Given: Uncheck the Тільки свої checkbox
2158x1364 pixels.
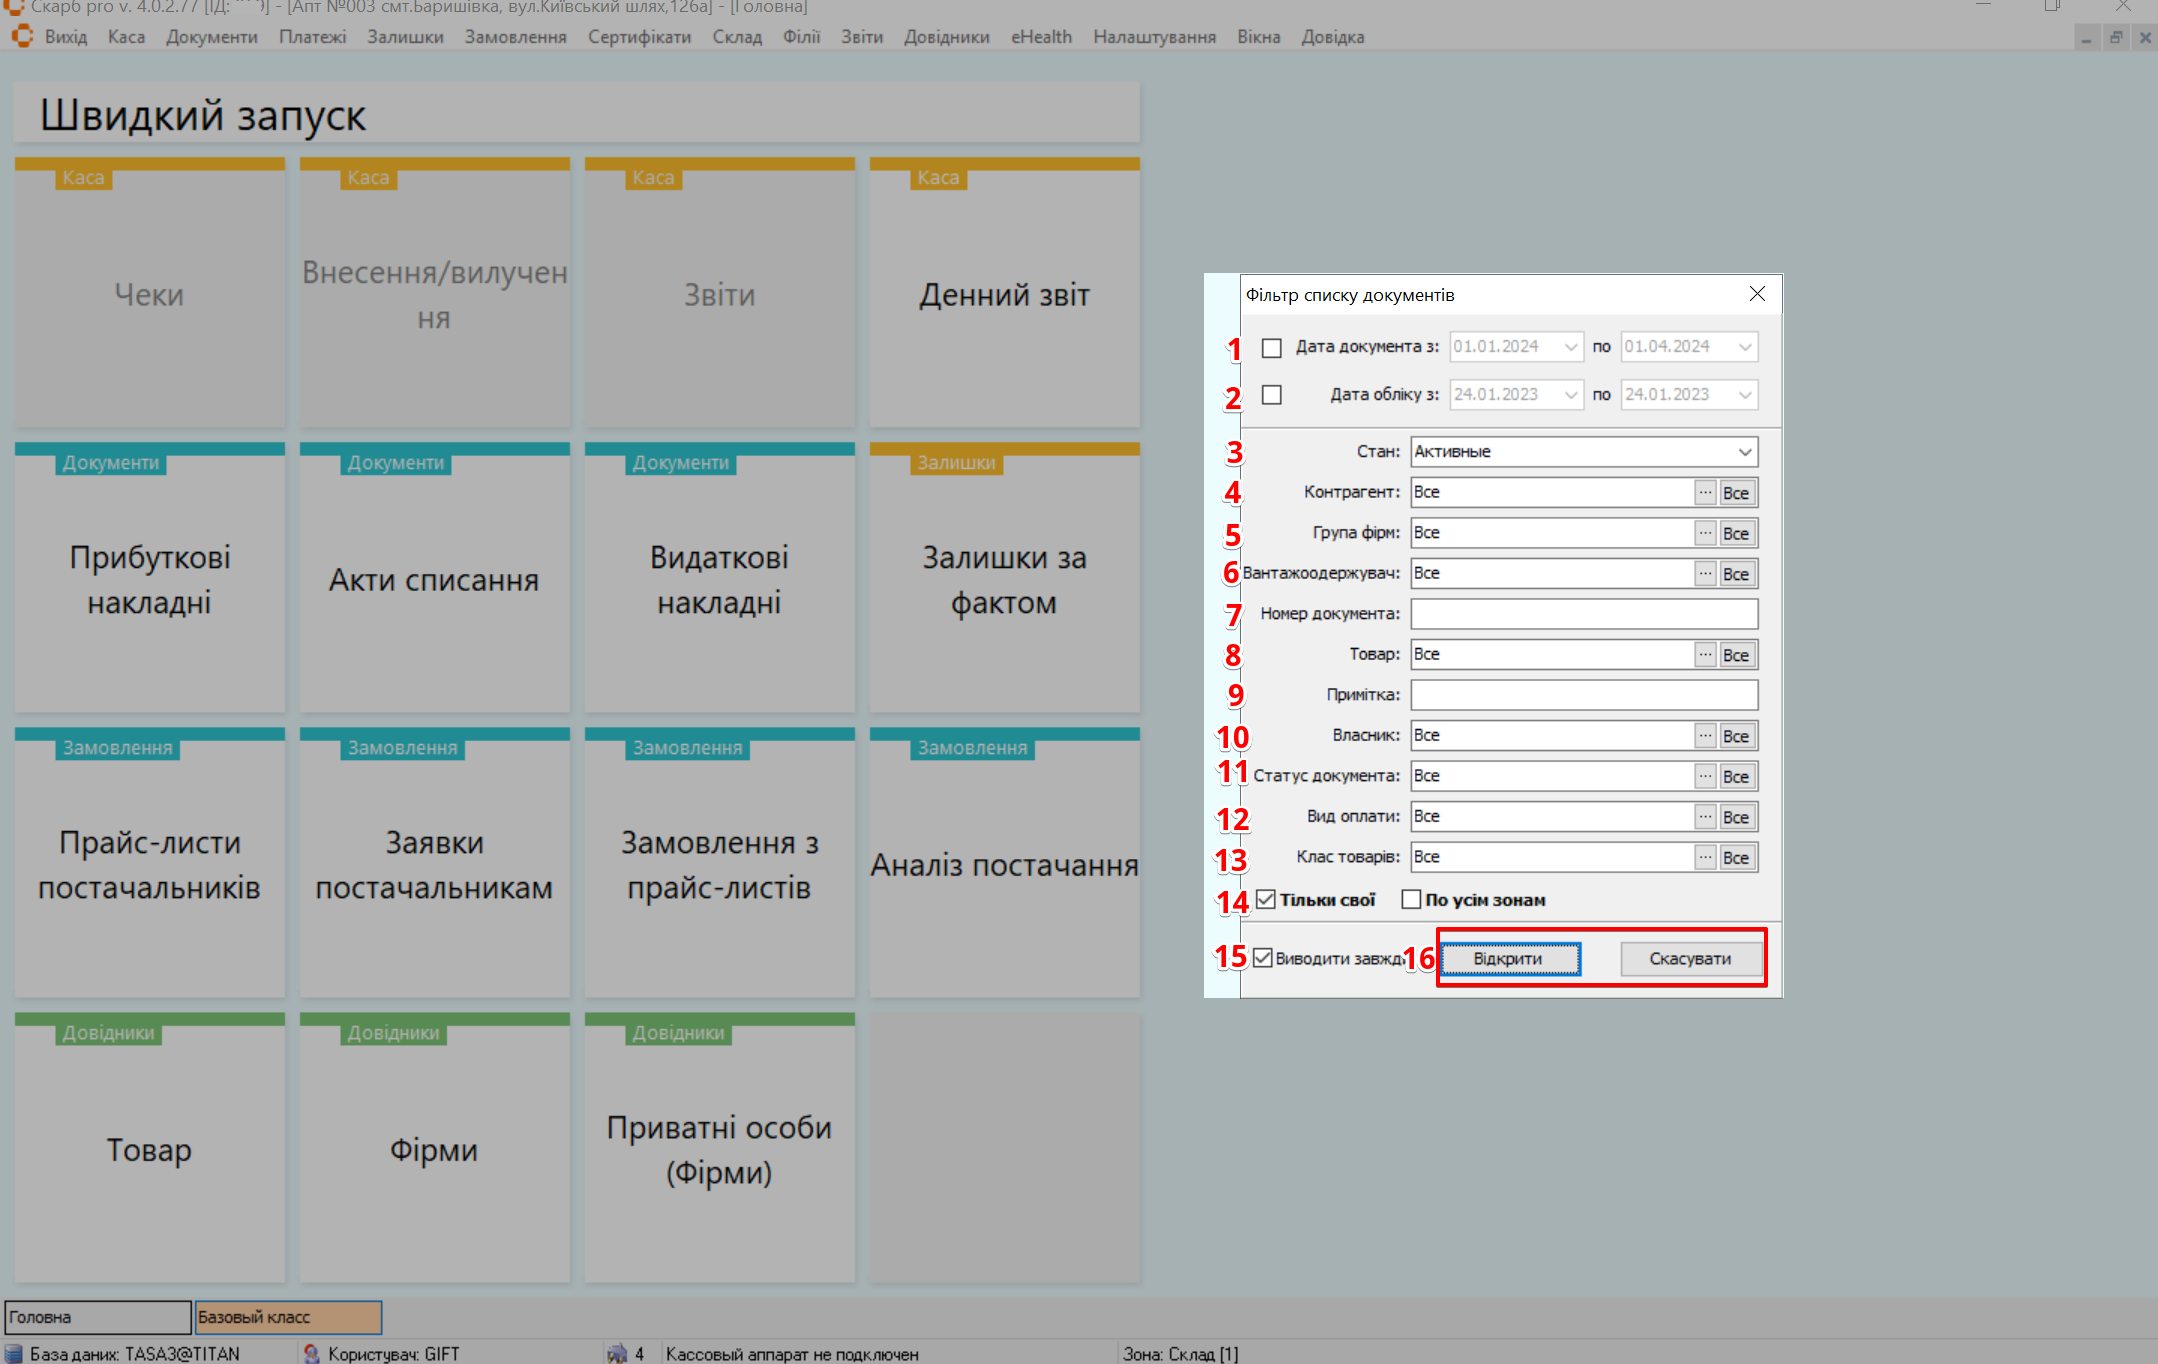Looking at the screenshot, I should tap(1266, 900).
